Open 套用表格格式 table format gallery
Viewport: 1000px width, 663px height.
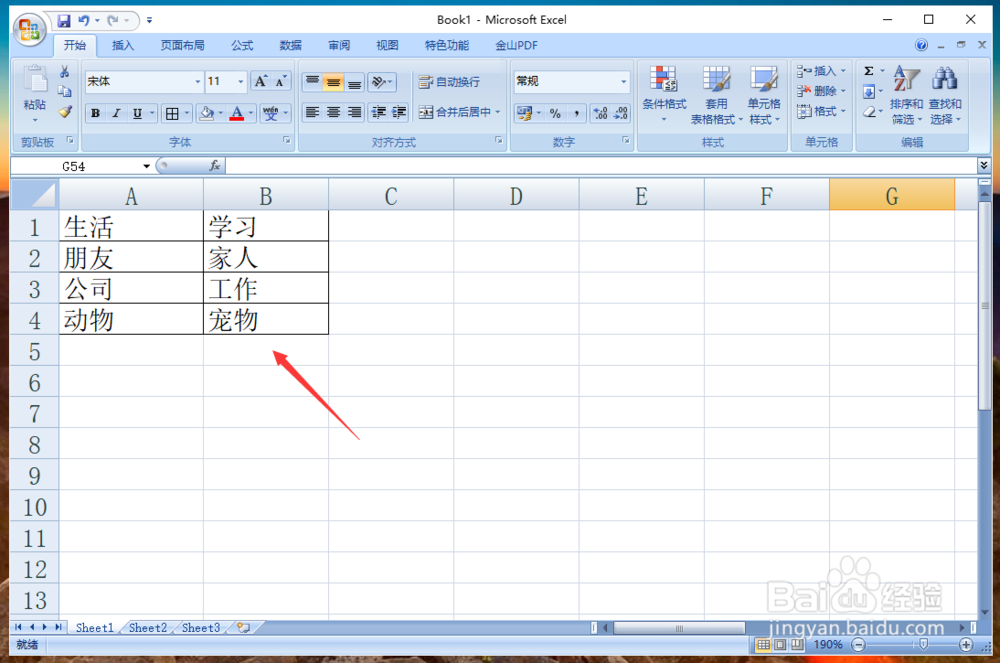716,94
